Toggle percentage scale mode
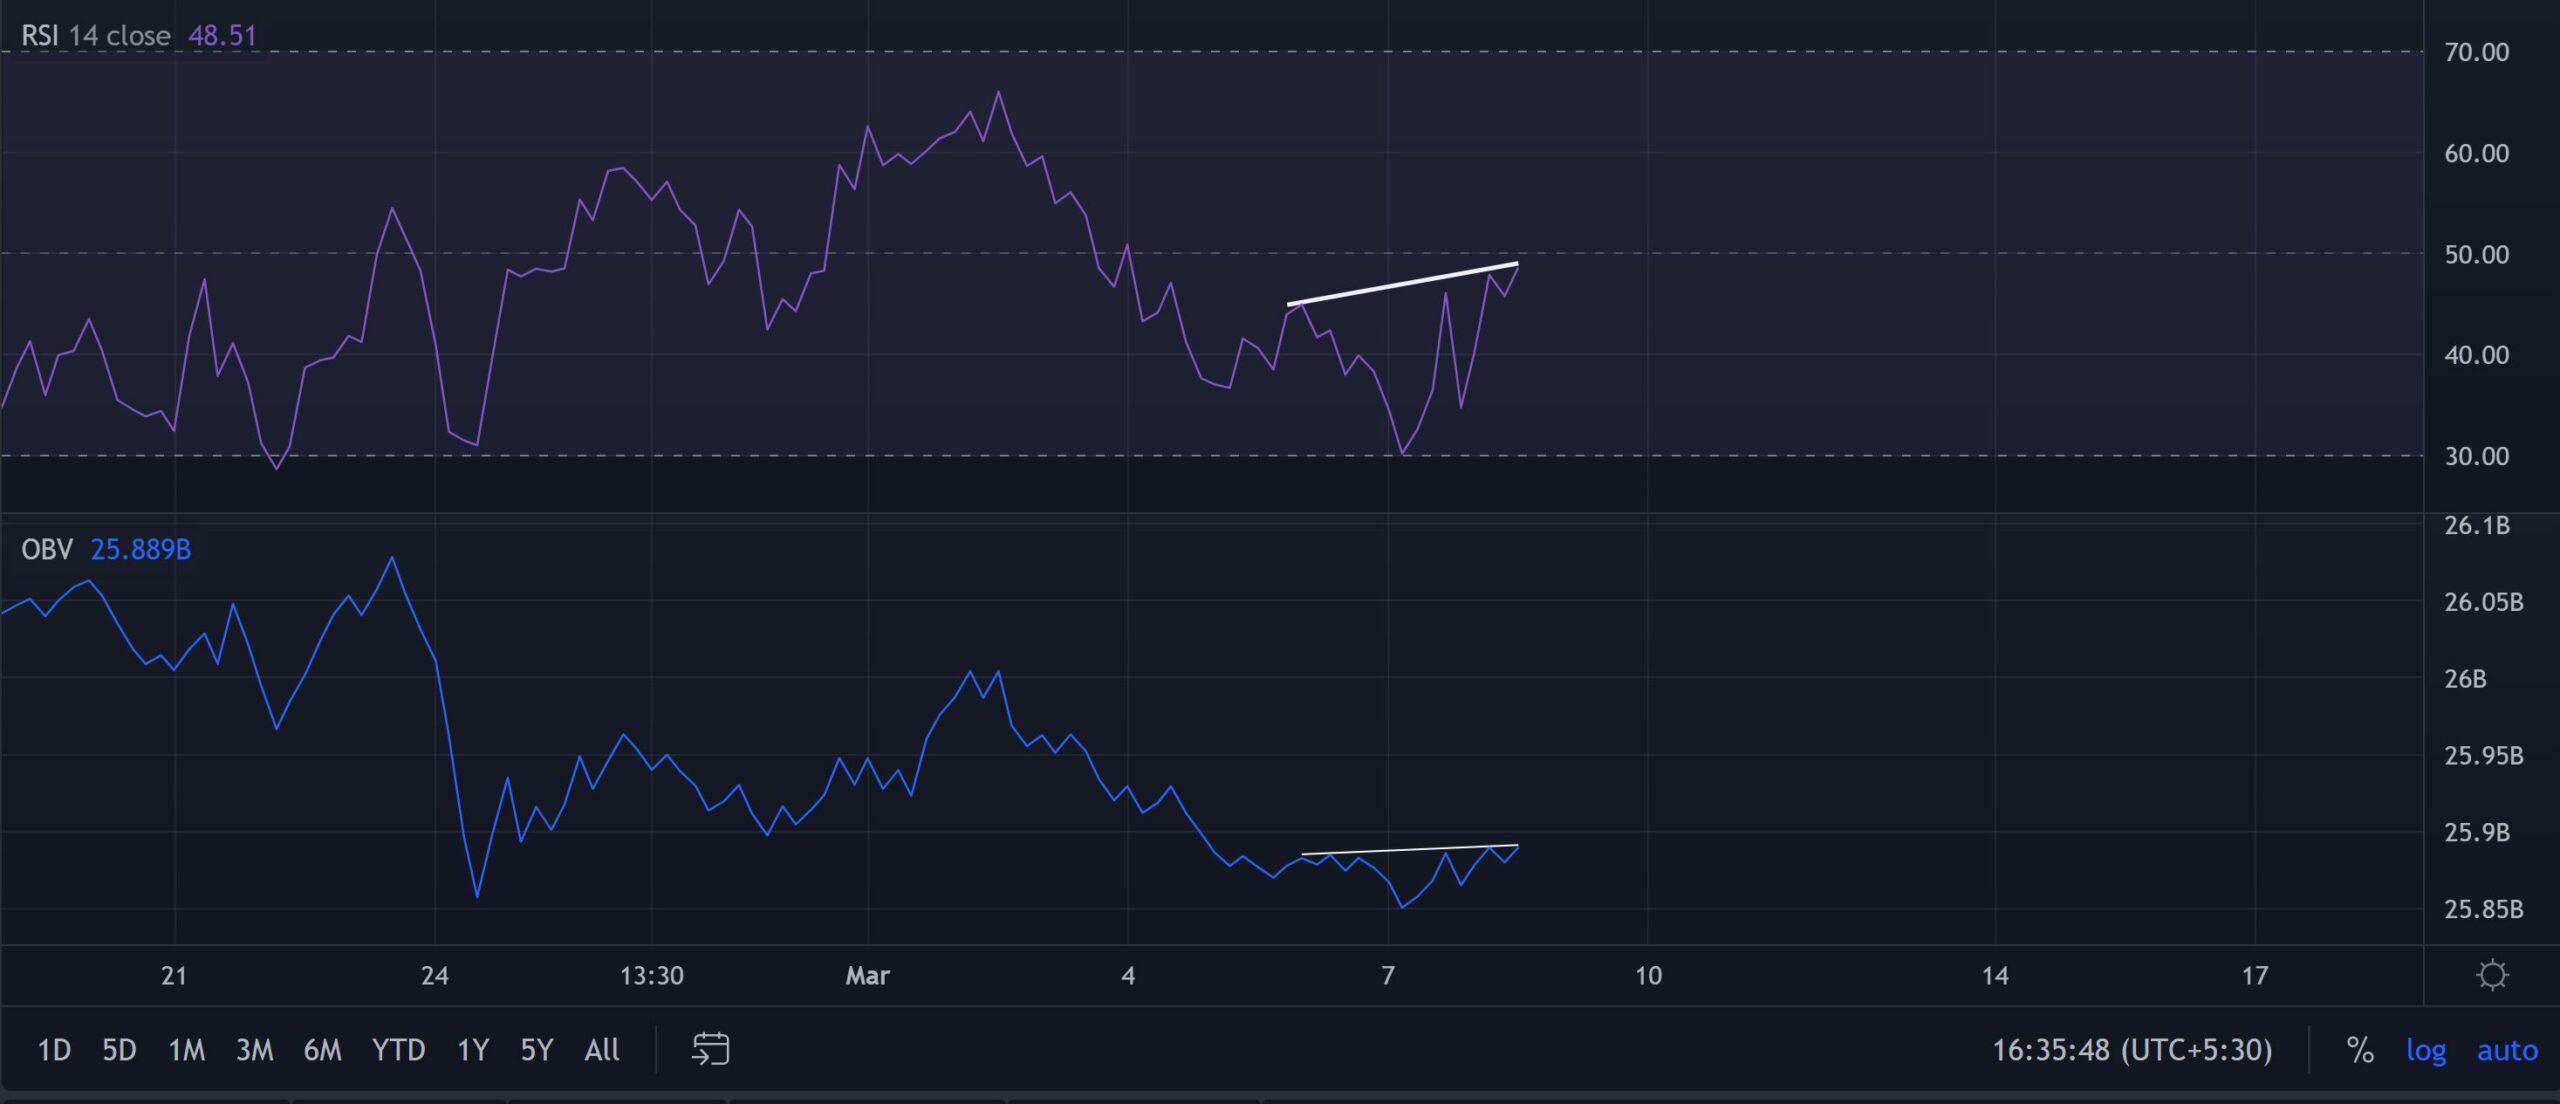Screen dimensions: 2560x1104 (x=2358, y=1050)
